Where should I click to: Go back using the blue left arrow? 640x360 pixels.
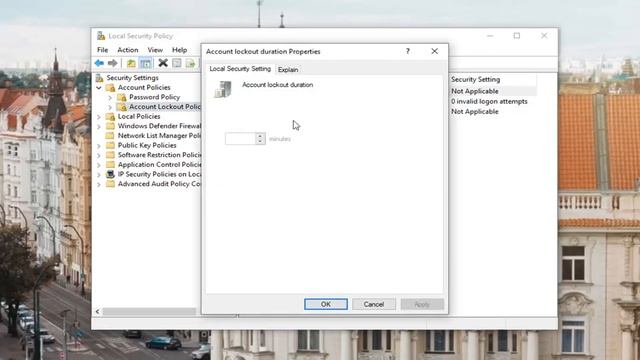pos(99,63)
